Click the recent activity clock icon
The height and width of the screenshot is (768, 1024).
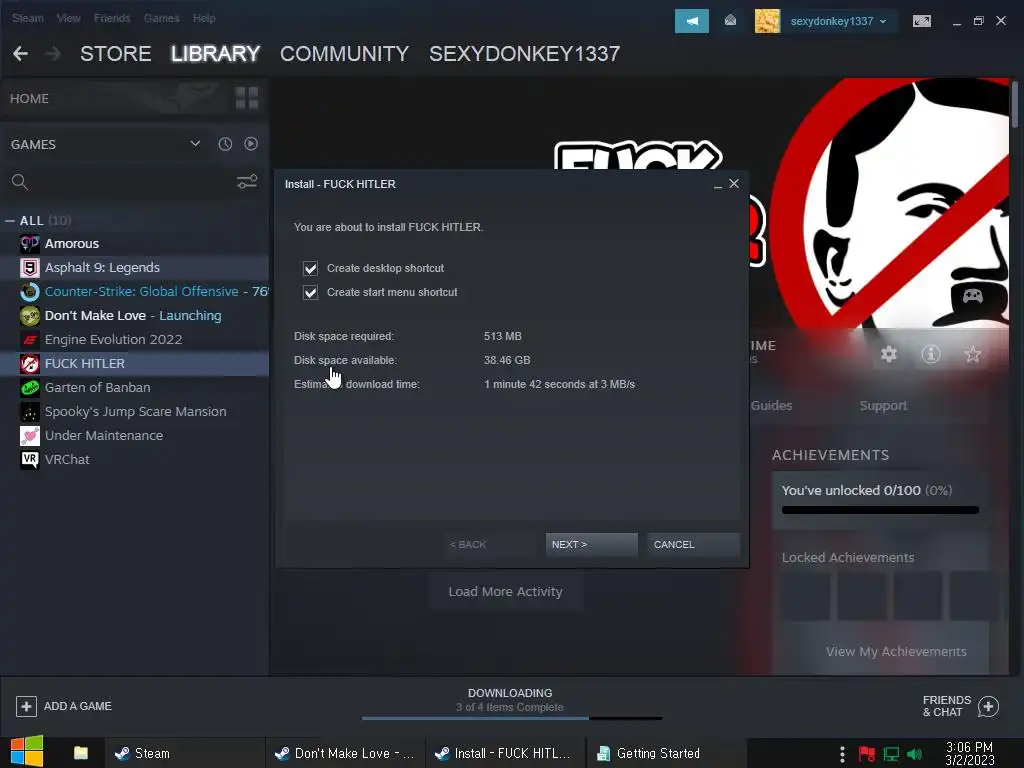point(225,144)
